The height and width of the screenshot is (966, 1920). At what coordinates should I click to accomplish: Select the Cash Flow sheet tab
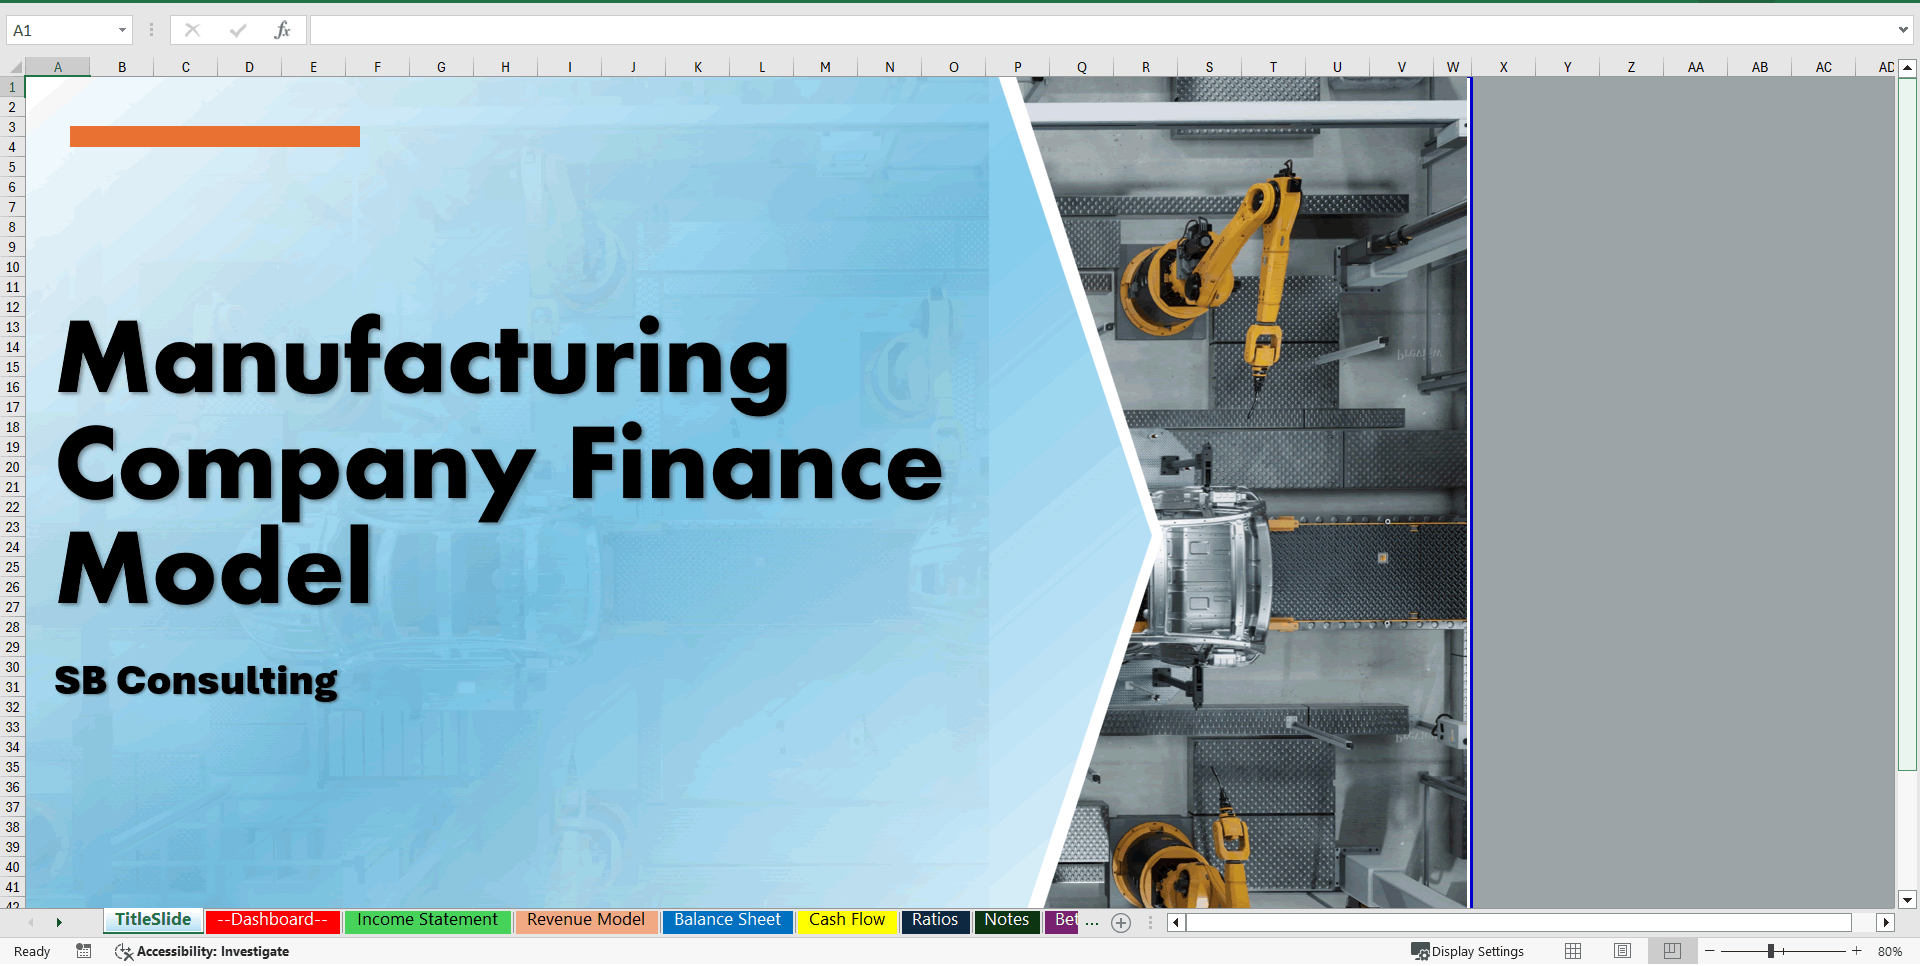tap(846, 920)
